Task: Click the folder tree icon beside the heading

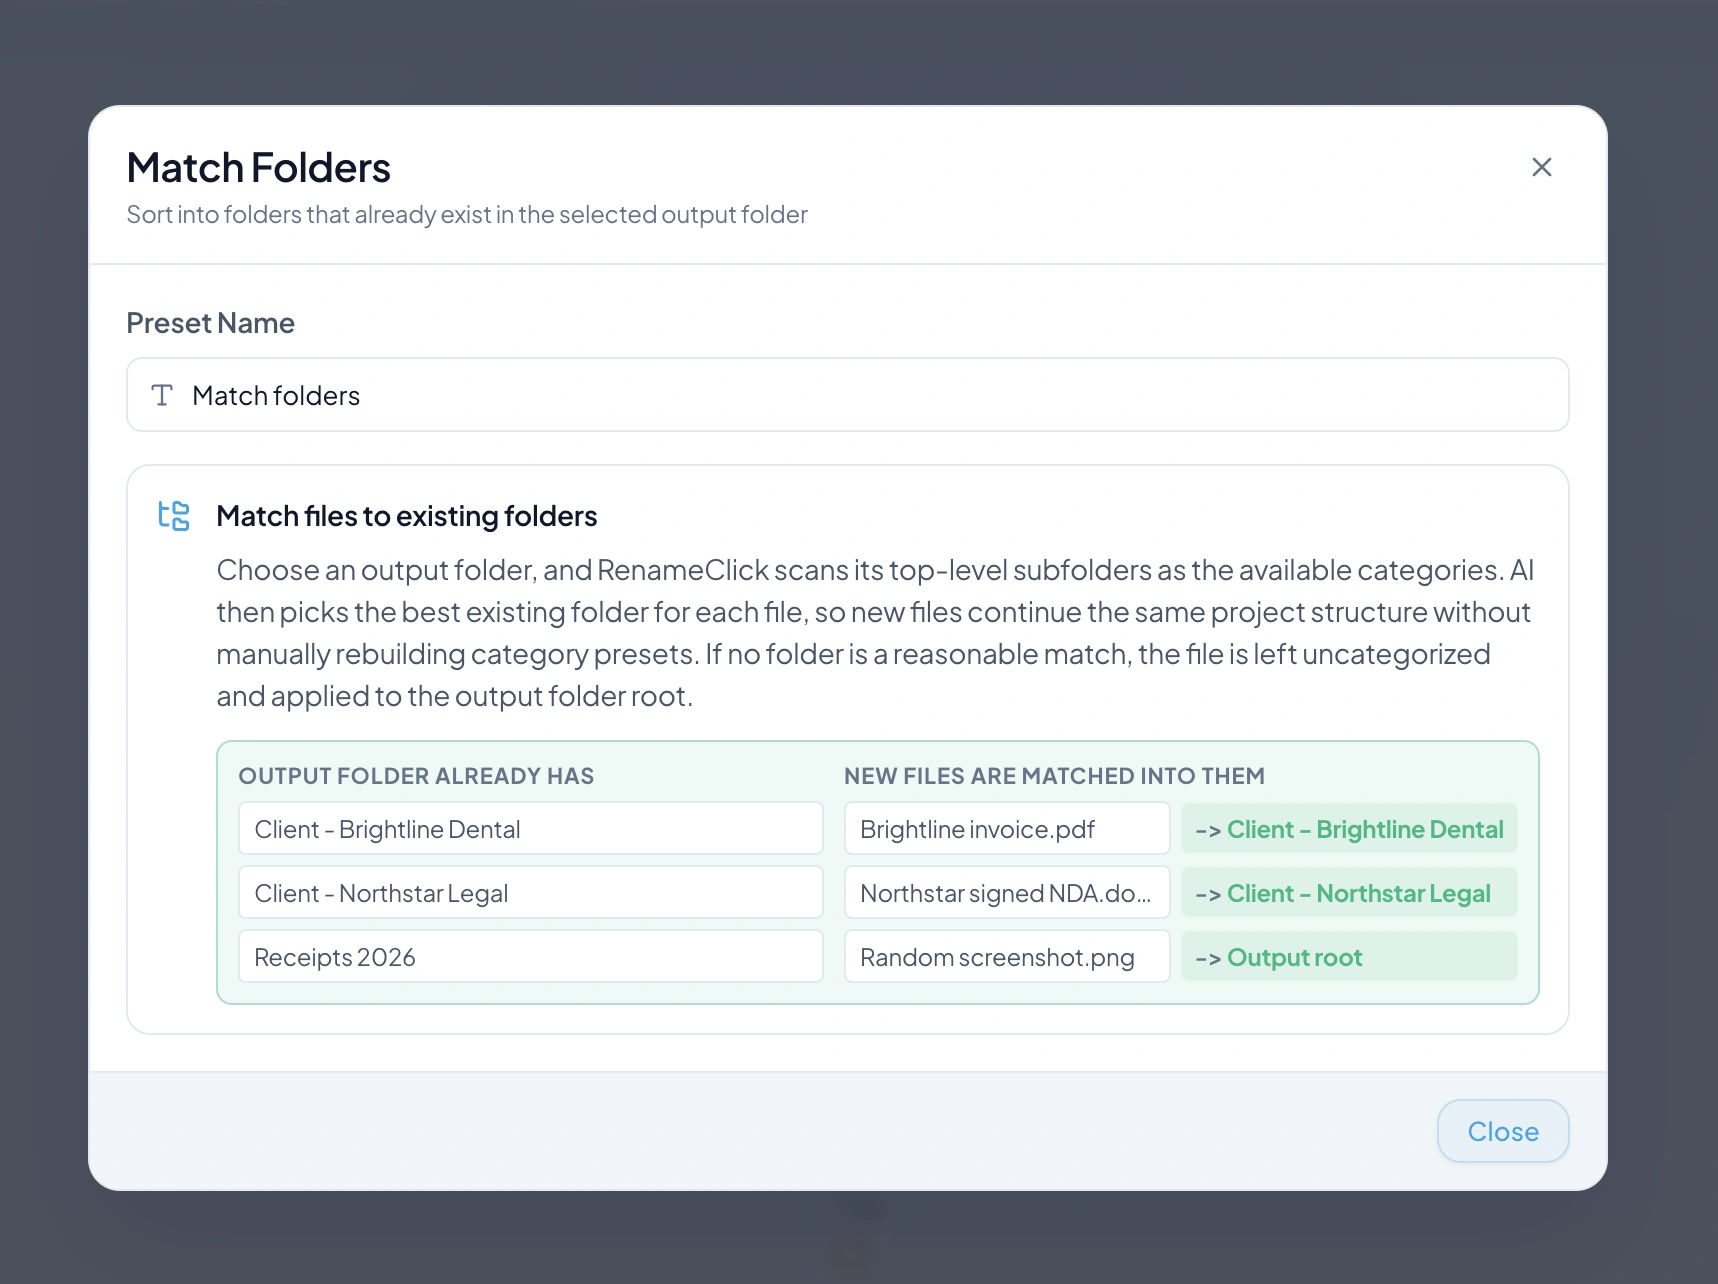Action: (x=174, y=516)
